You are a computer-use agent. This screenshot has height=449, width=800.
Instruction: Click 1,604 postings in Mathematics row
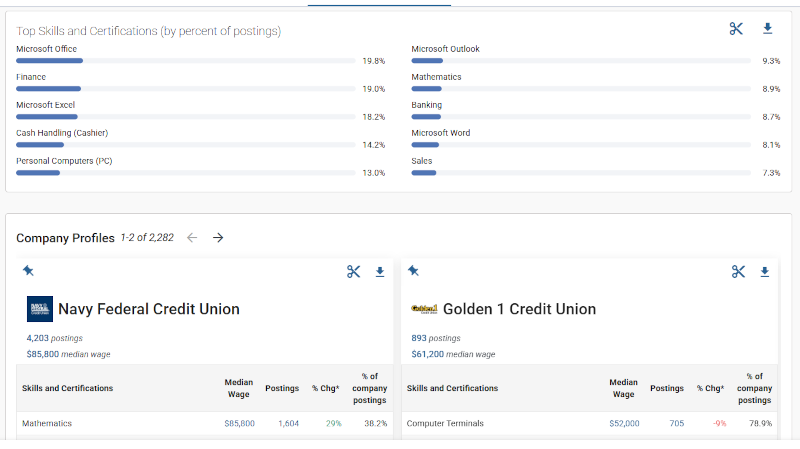pos(288,423)
